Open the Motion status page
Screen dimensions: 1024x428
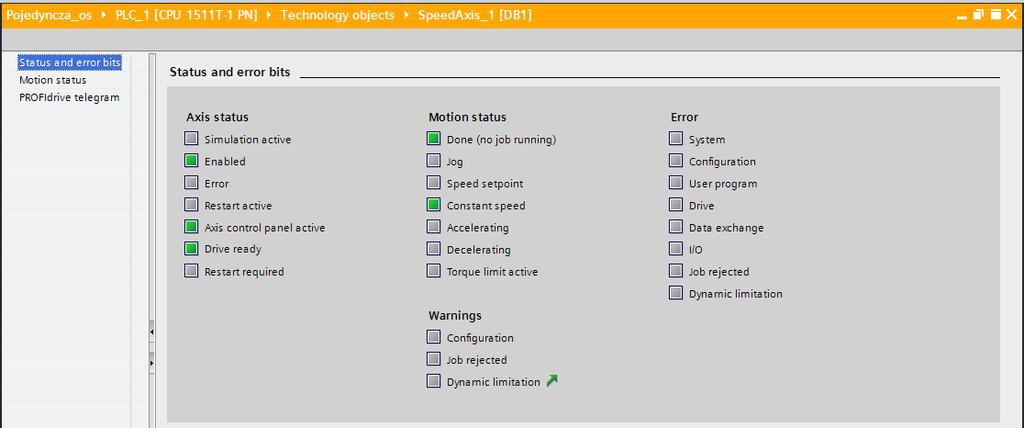tap(53, 80)
